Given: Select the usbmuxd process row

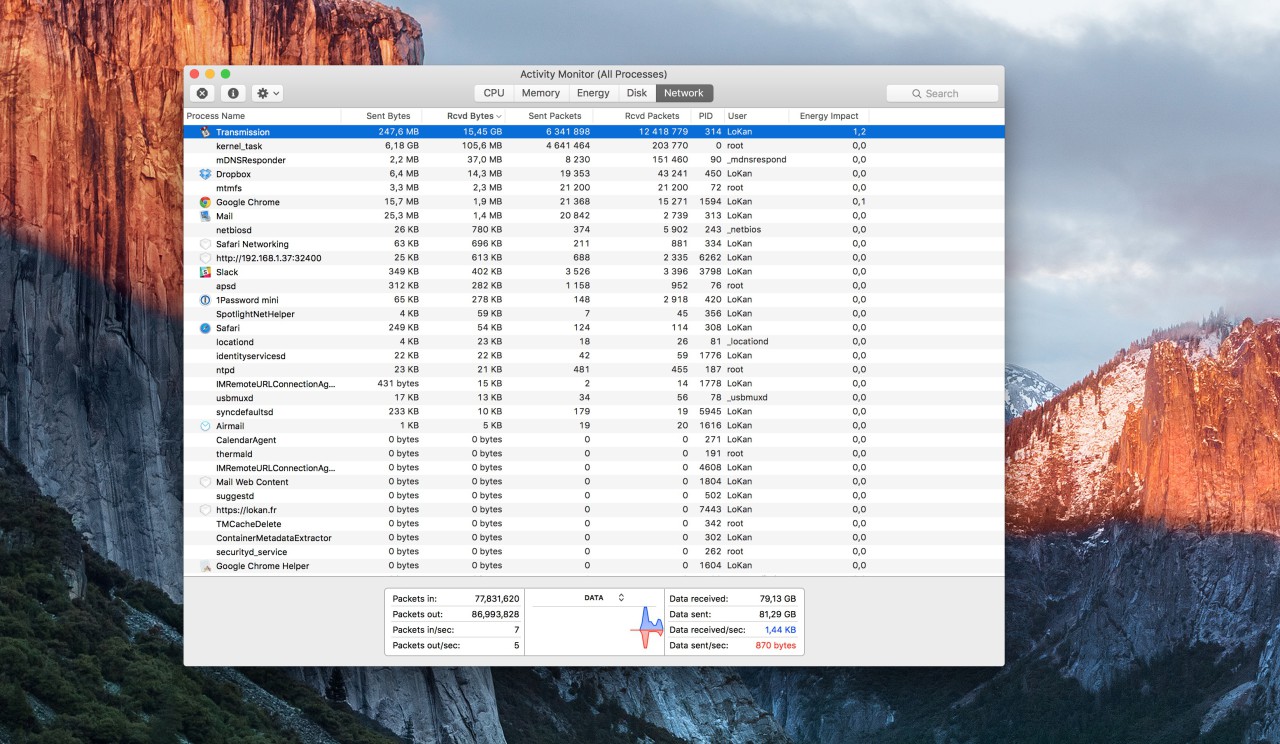Looking at the screenshot, I should coord(594,398).
